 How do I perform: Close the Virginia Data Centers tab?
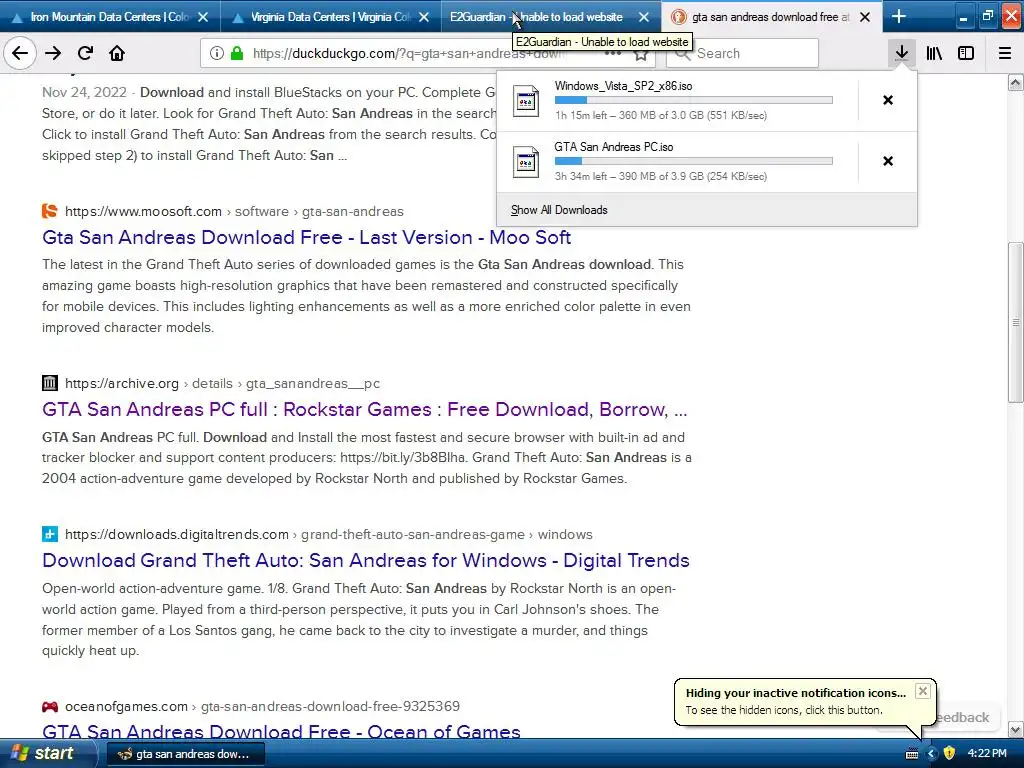tap(424, 17)
